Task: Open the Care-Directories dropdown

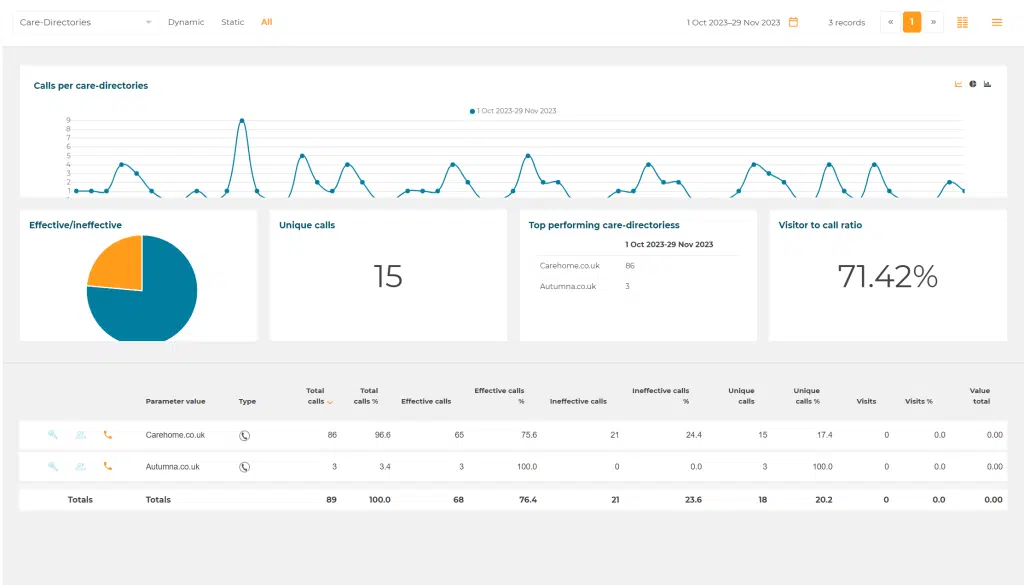Action: [84, 22]
